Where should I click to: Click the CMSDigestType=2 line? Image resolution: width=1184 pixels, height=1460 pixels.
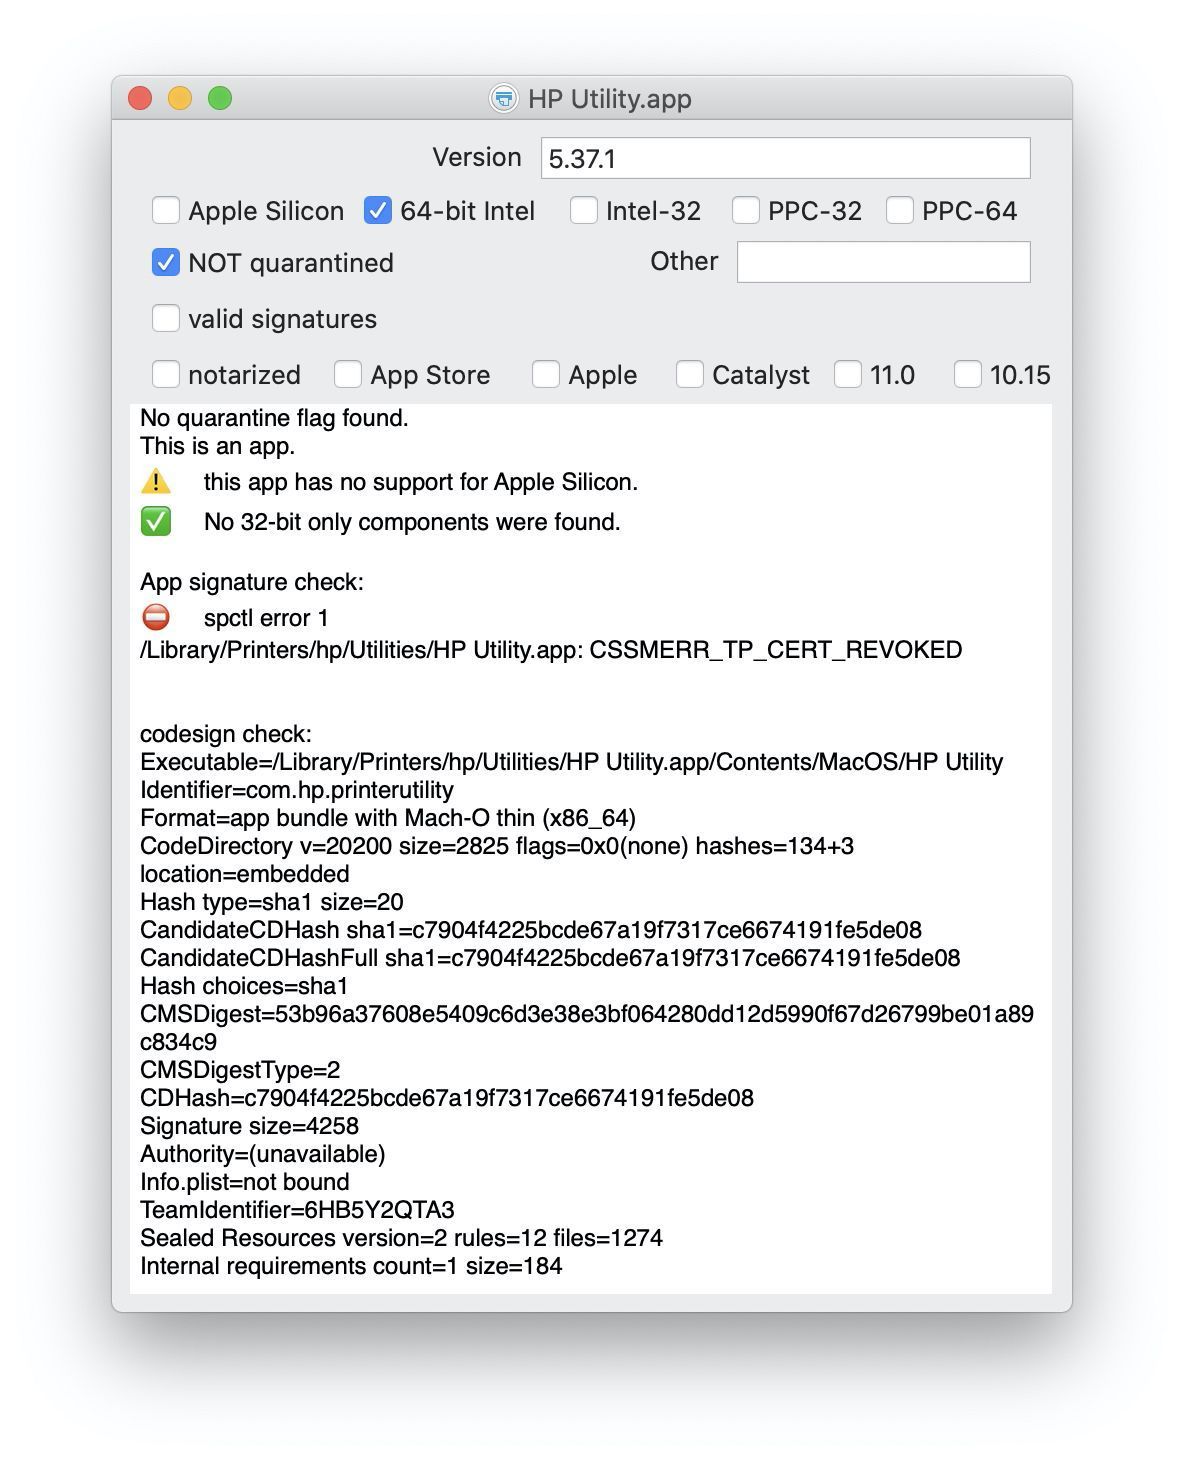(240, 1070)
